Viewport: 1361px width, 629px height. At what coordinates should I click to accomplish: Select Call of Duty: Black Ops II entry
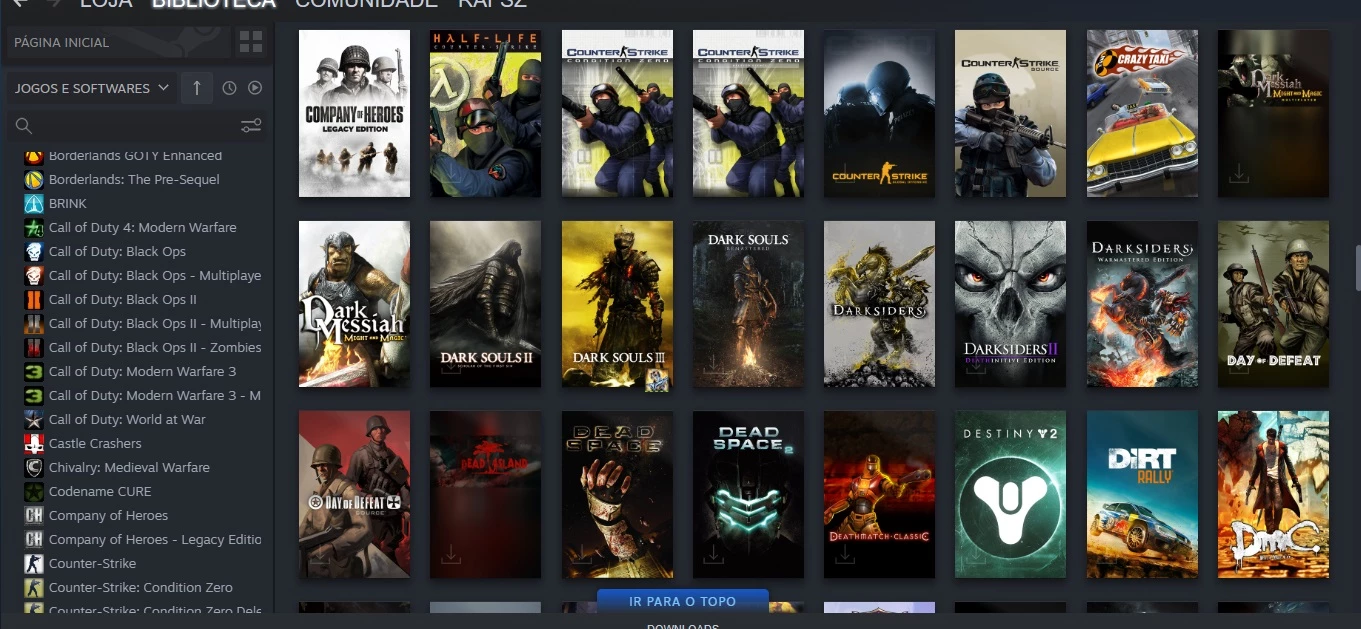[123, 300]
